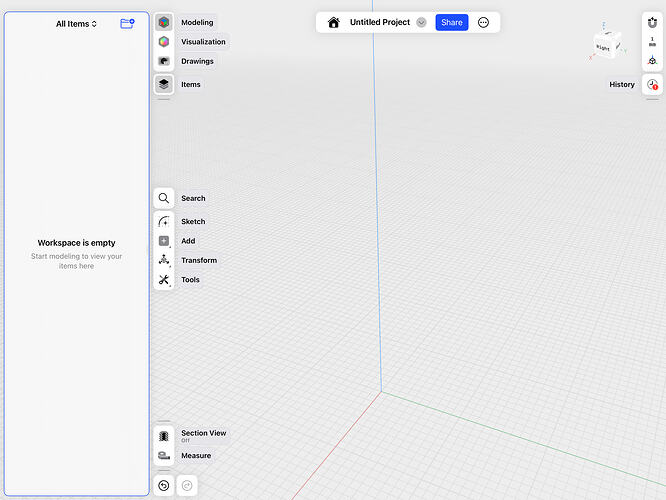
Task: Open the Tools menu
Action: (x=164, y=280)
